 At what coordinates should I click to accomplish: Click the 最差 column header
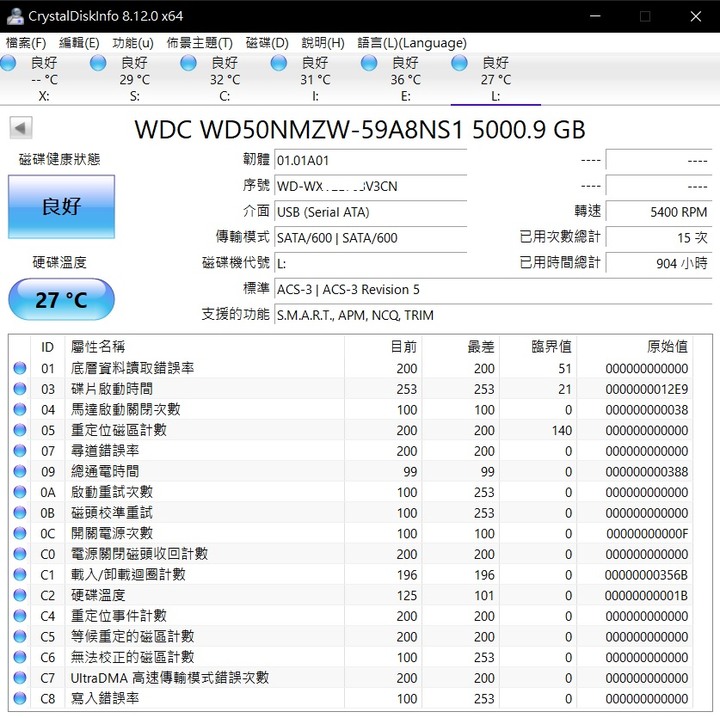click(461, 347)
